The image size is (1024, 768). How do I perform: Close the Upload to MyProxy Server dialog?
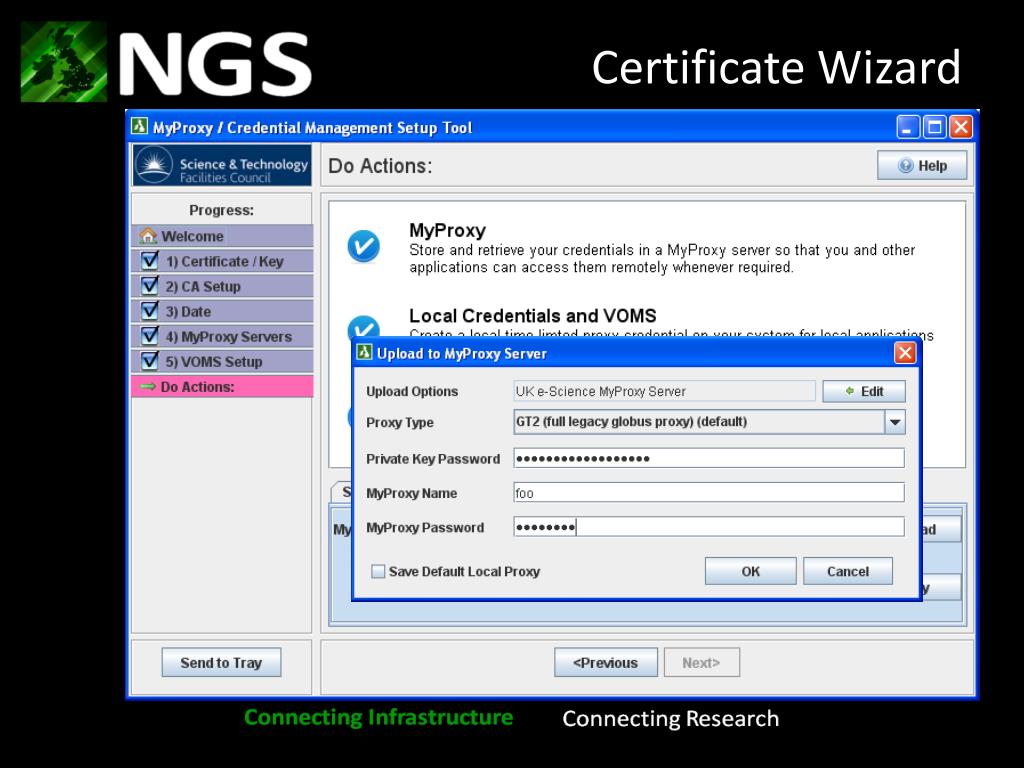[904, 353]
